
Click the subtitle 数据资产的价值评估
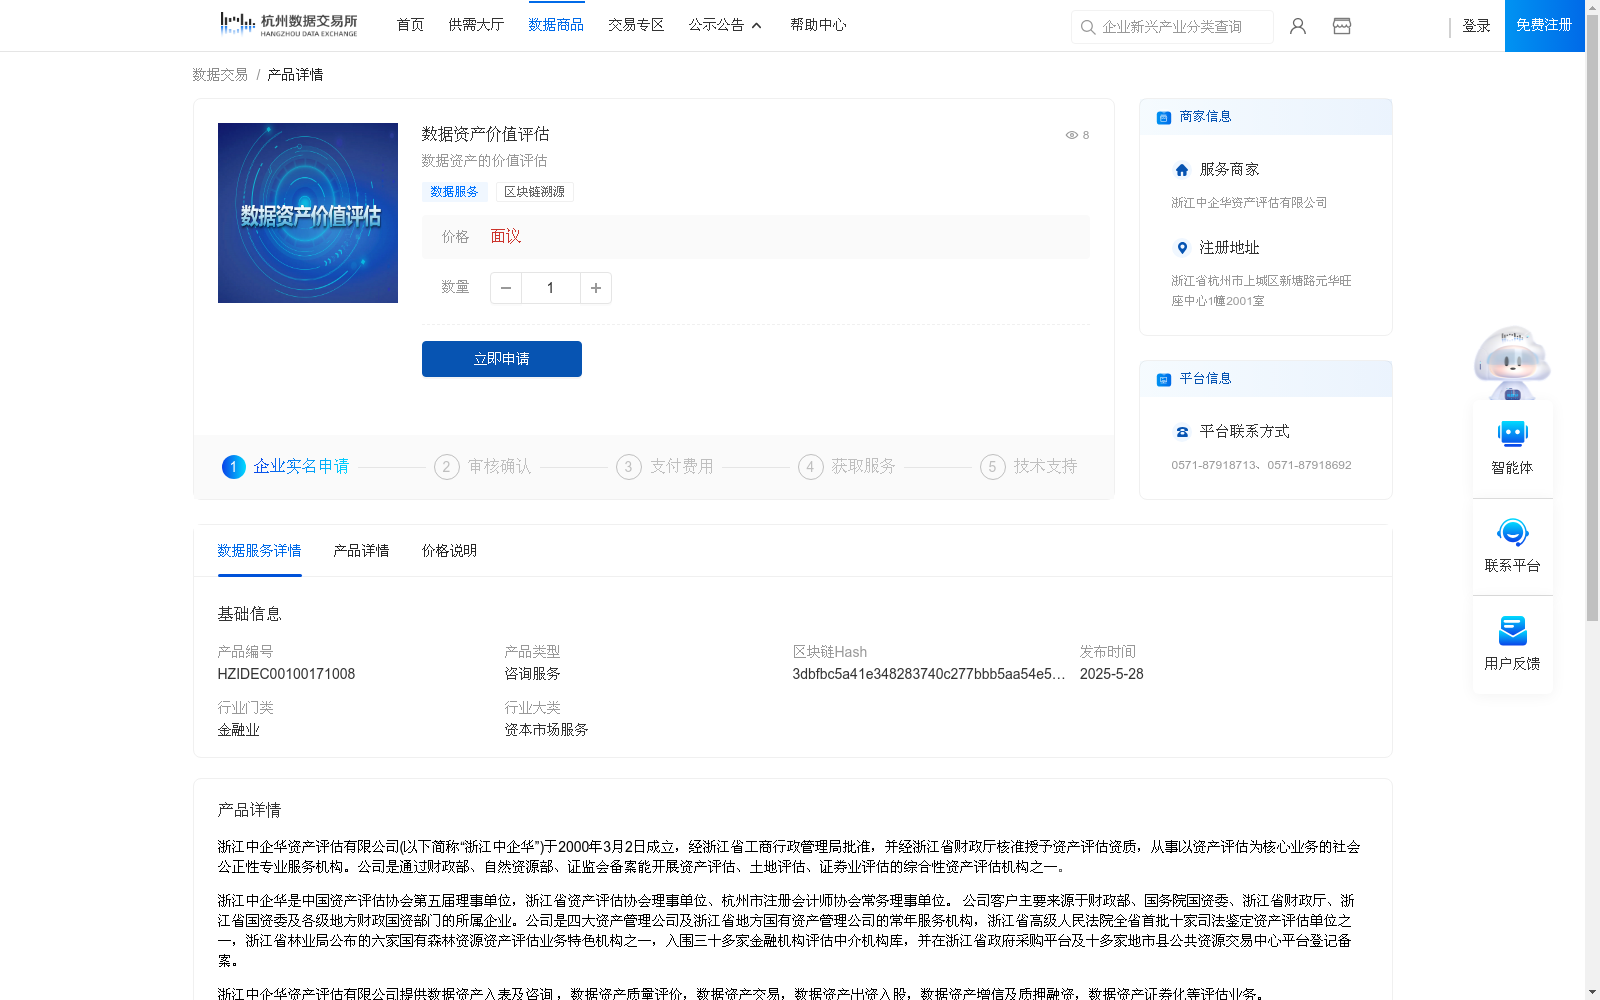point(484,161)
